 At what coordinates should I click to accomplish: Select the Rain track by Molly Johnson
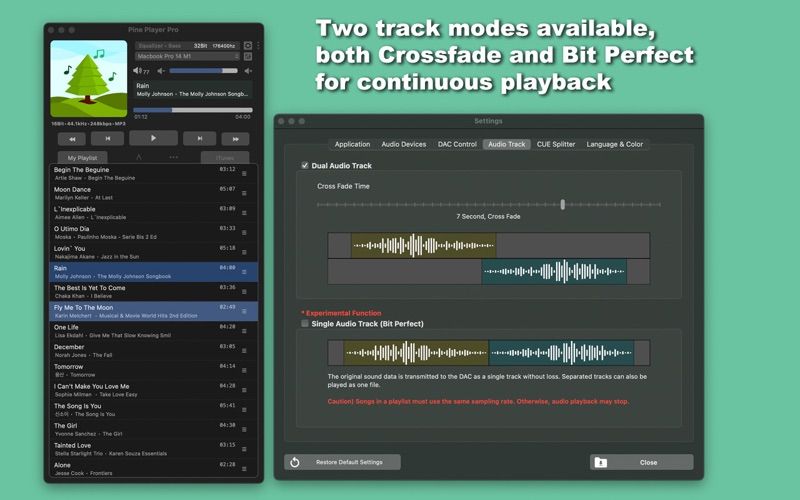pyautogui.click(x=153, y=272)
